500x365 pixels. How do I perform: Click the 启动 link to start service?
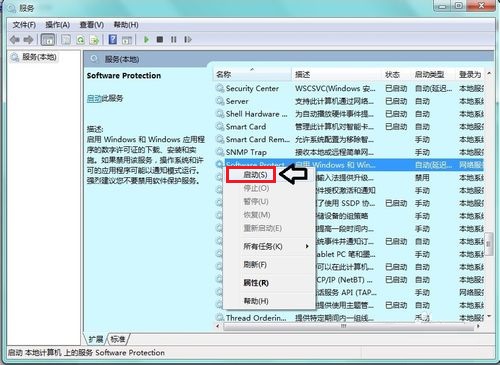[94, 98]
